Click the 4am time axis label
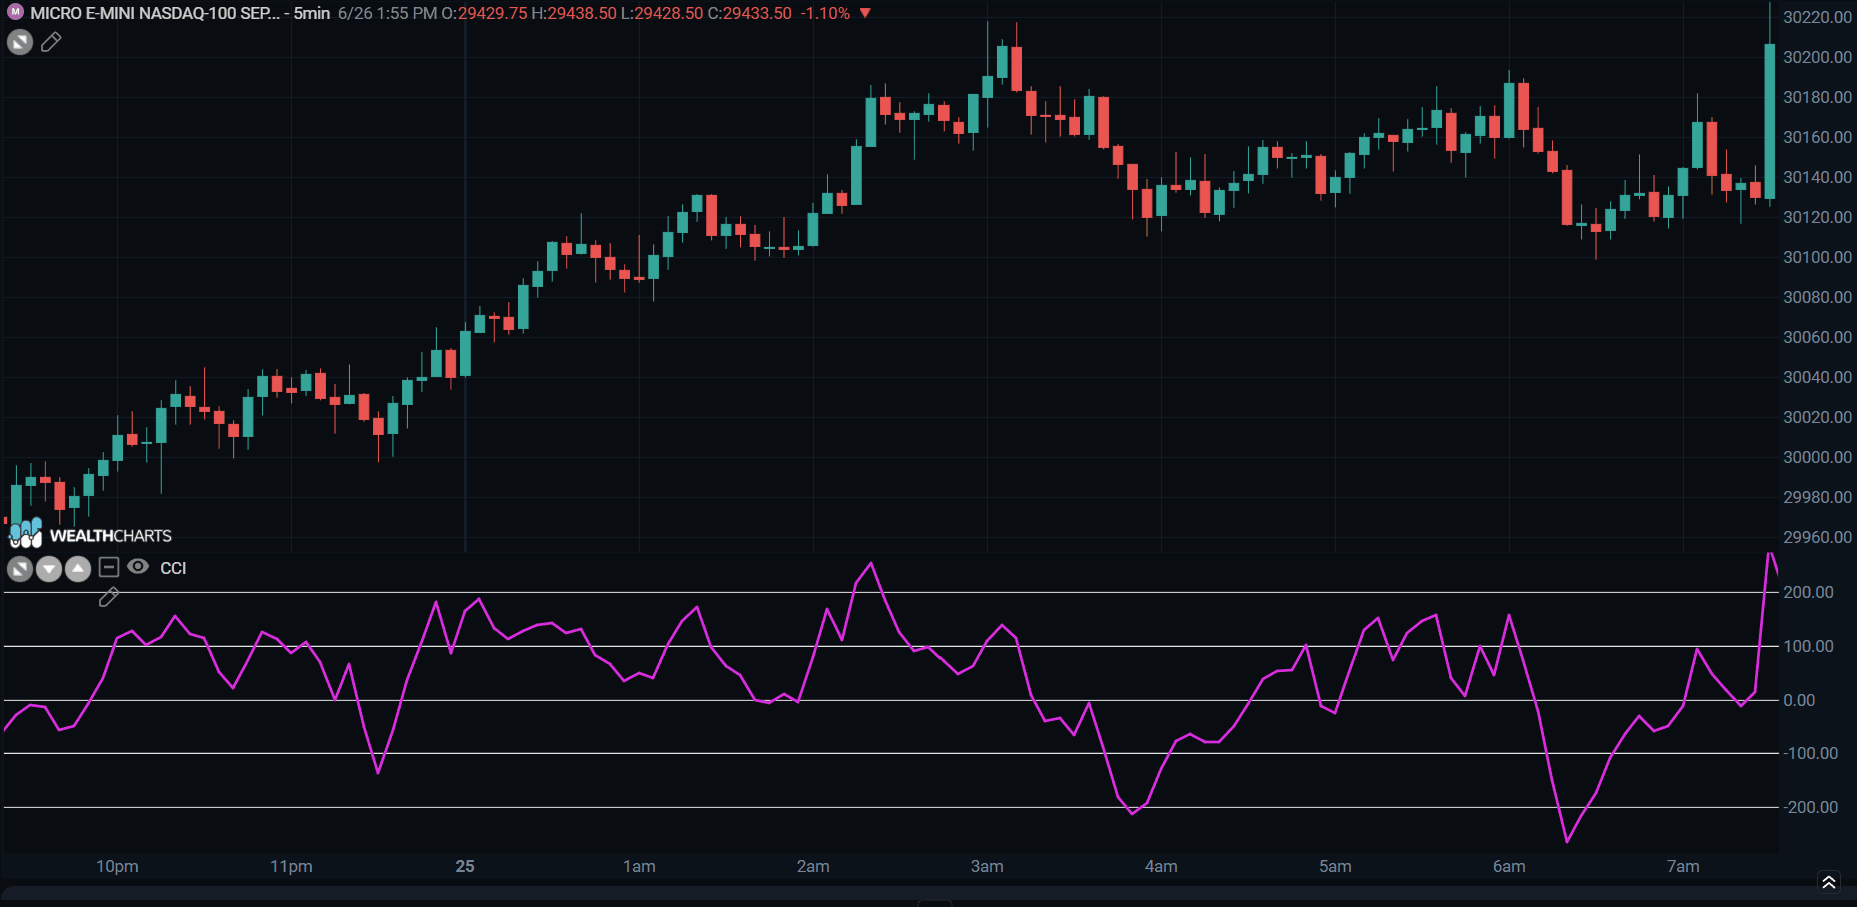Viewport: 1857px width, 907px height. (x=1161, y=866)
